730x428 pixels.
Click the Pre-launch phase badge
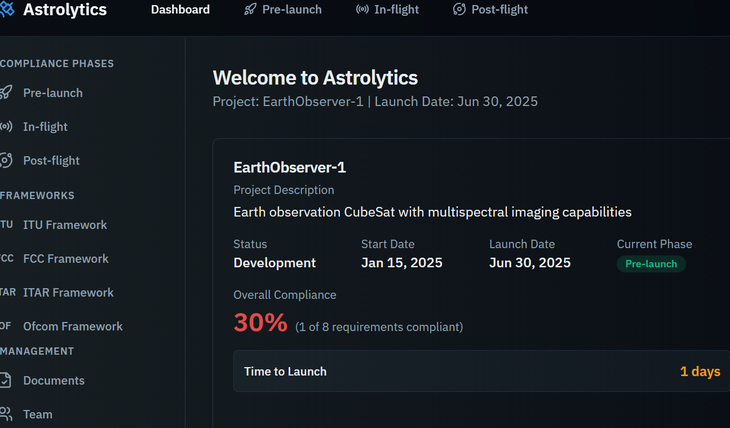click(x=651, y=264)
